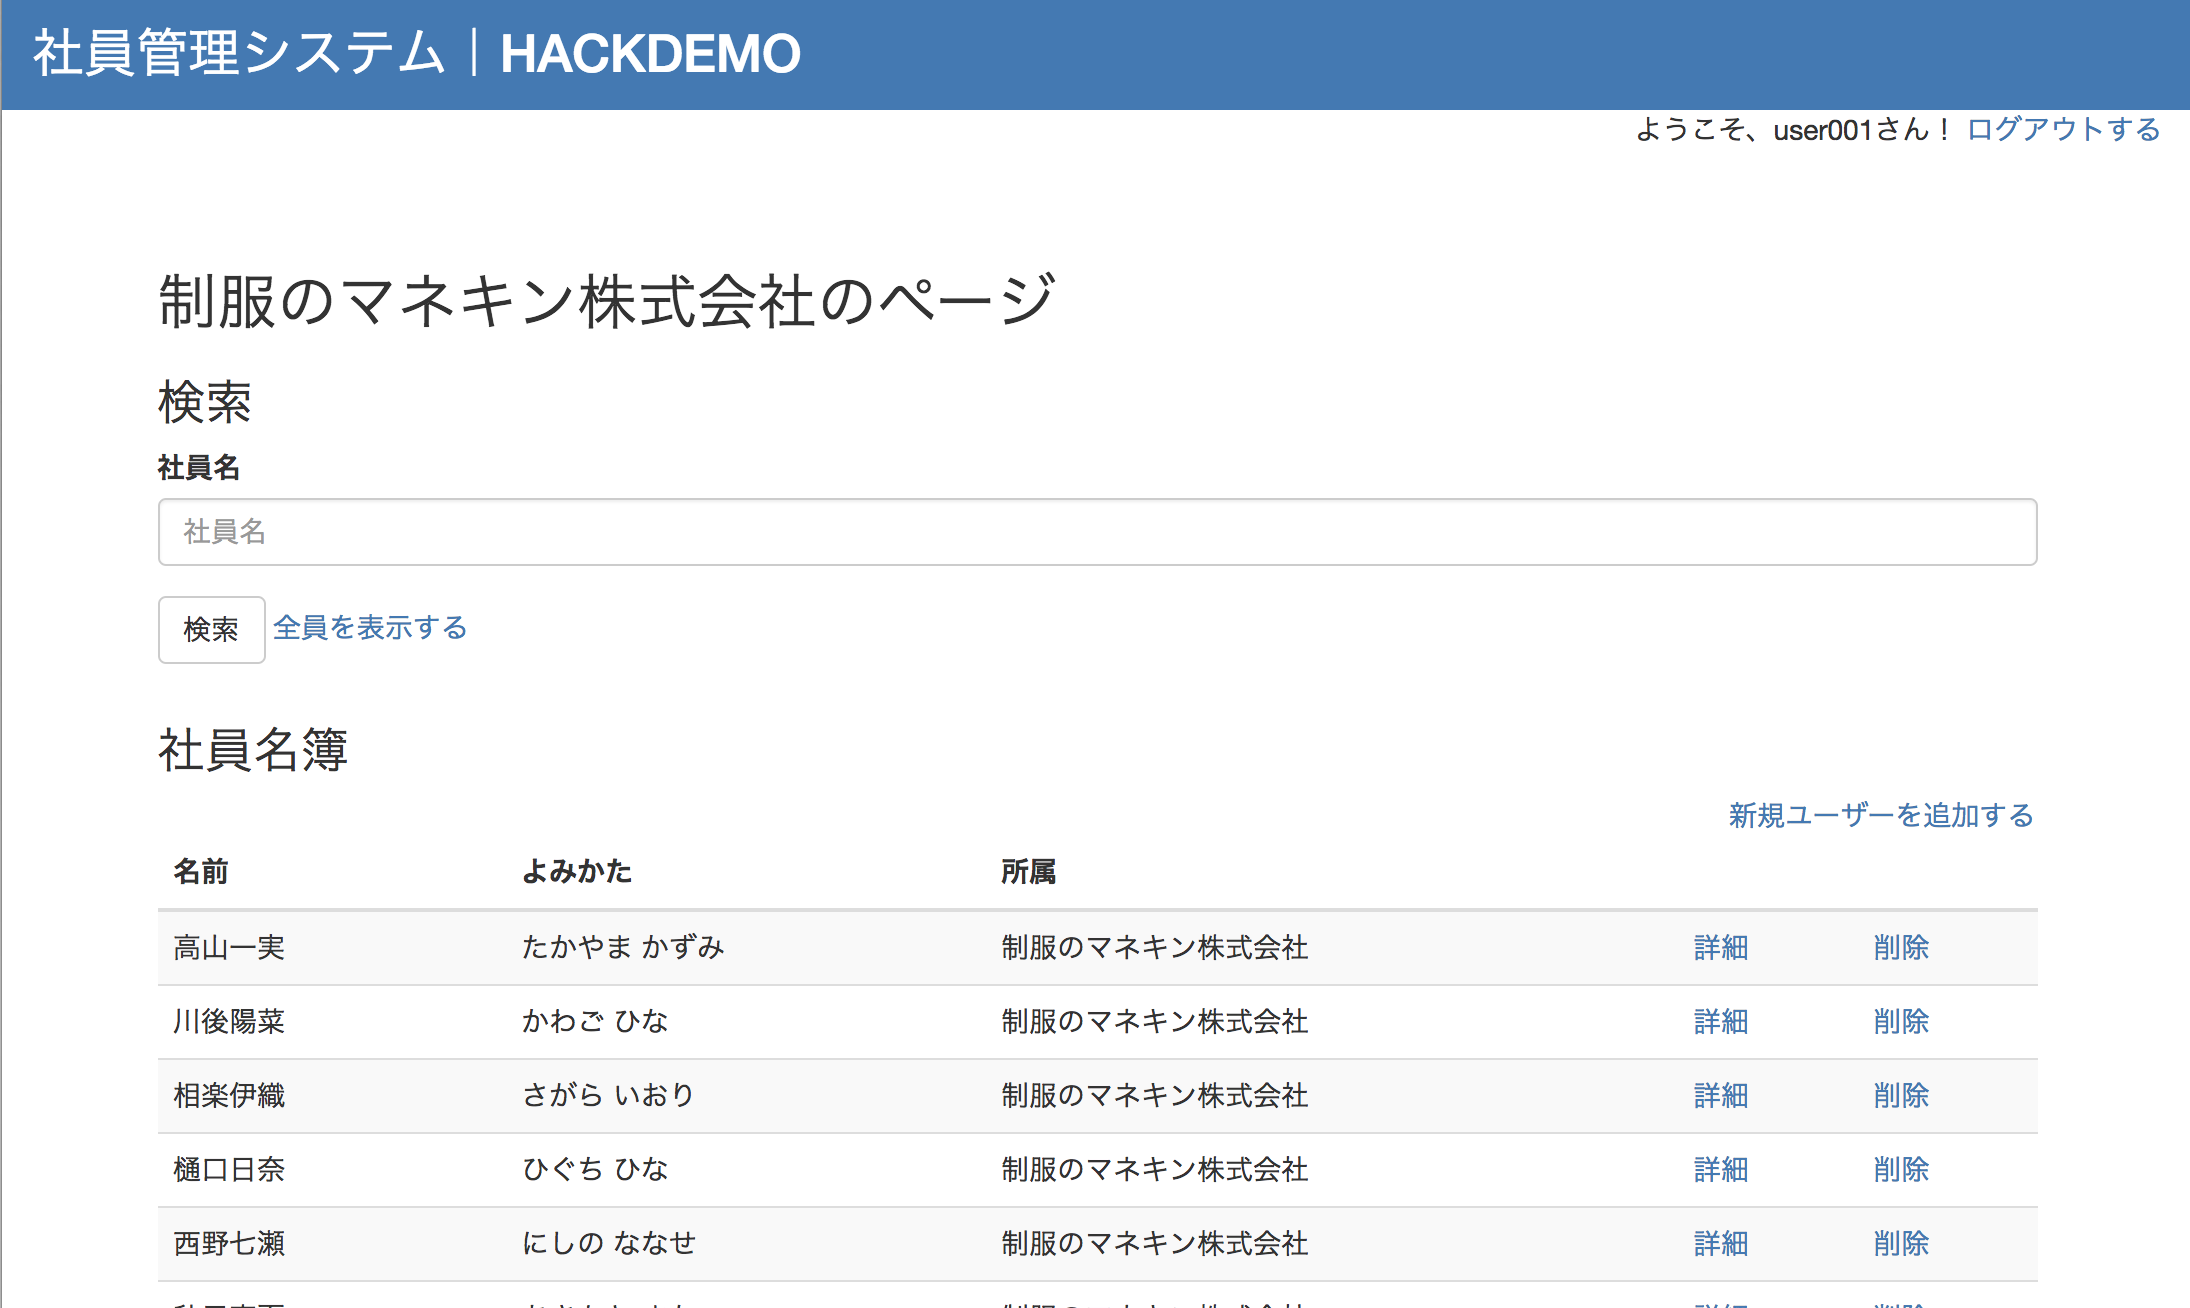The height and width of the screenshot is (1308, 2190).
Task: Click the 所属 column header
Action: (x=1029, y=872)
